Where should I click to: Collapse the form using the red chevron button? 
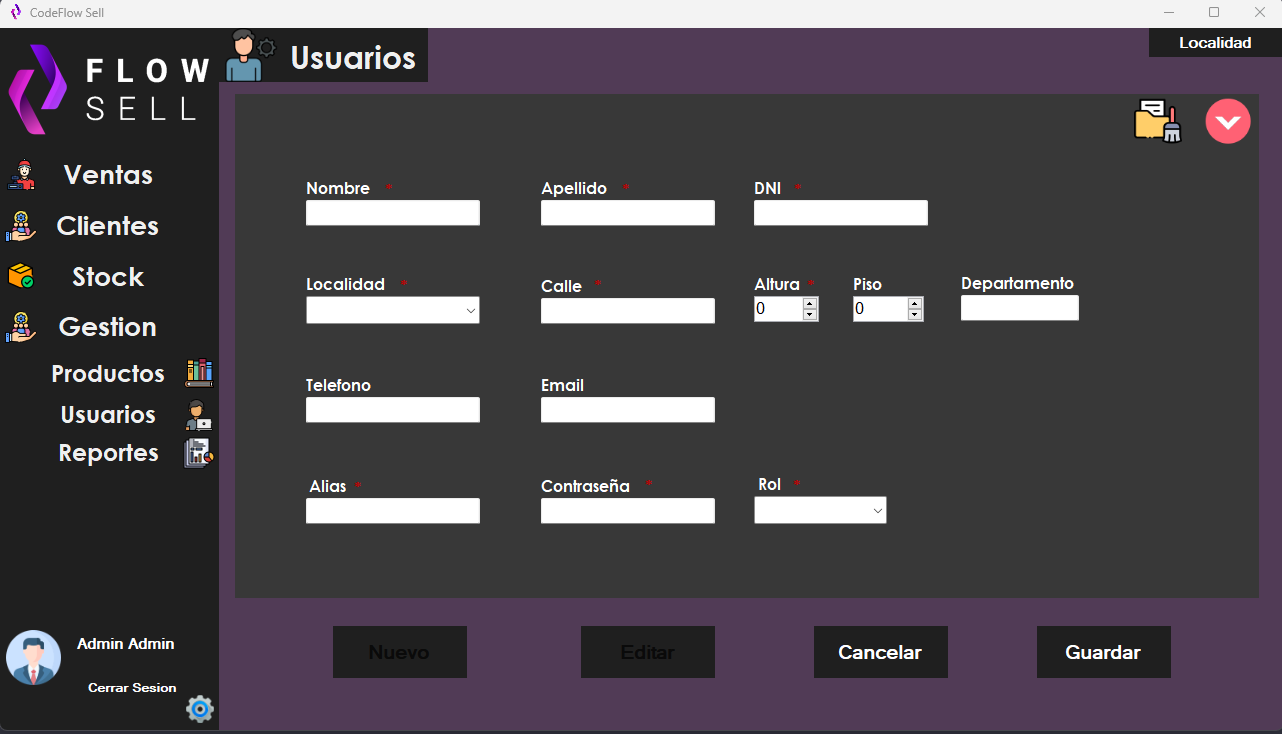tap(1228, 120)
